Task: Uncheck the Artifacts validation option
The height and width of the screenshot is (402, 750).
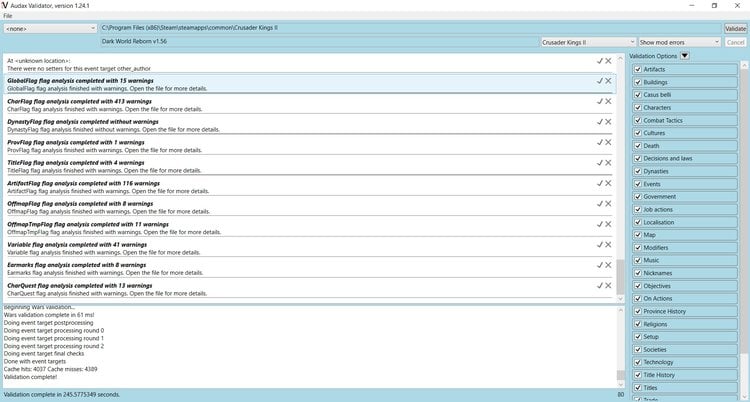Action: [x=637, y=69]
